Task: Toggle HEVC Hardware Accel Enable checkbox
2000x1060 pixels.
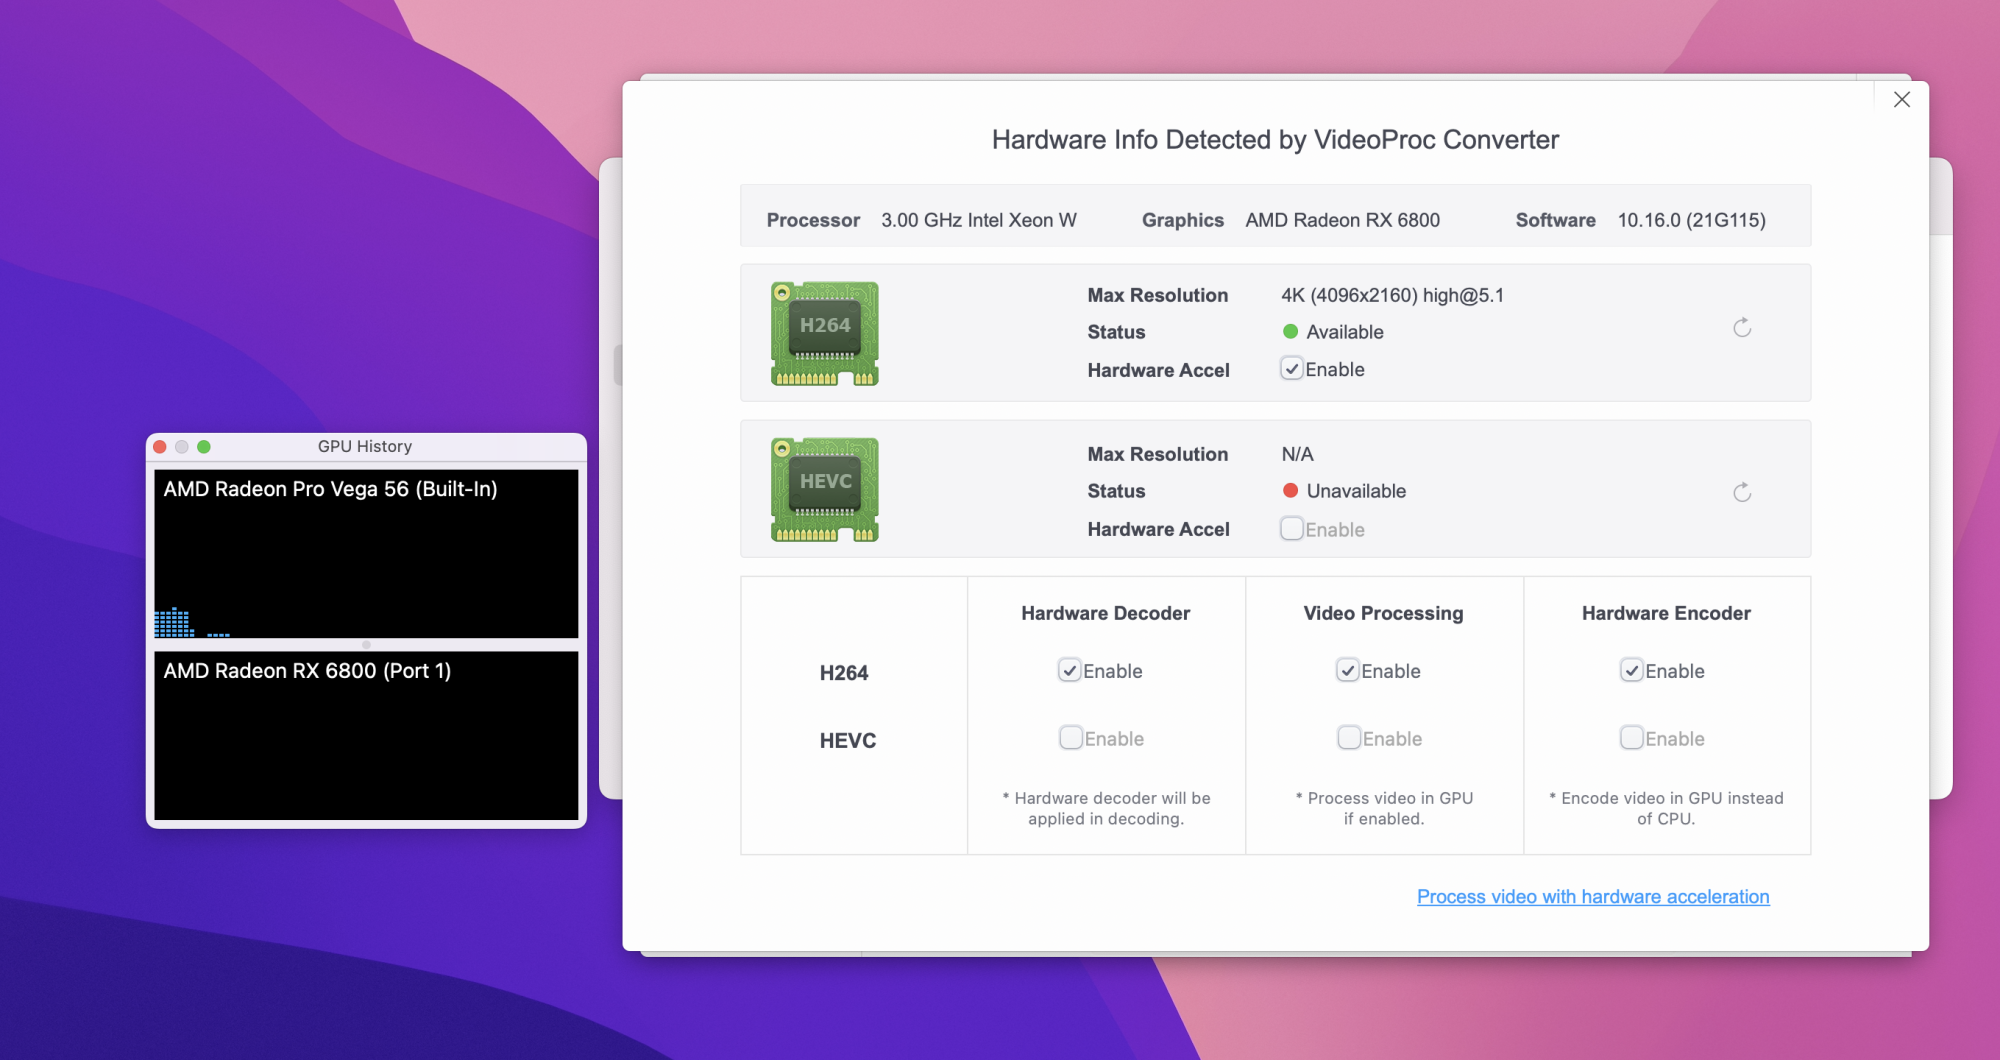Action: (x=1292, y=529)
